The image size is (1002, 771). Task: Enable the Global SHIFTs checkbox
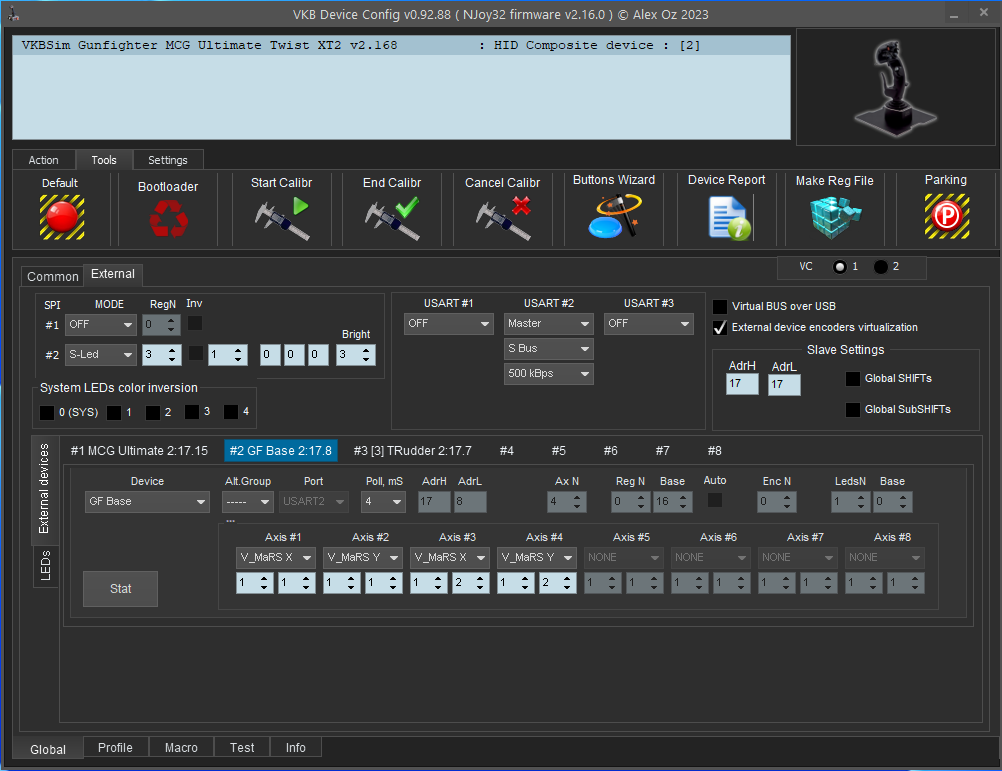tap(853, 378)
